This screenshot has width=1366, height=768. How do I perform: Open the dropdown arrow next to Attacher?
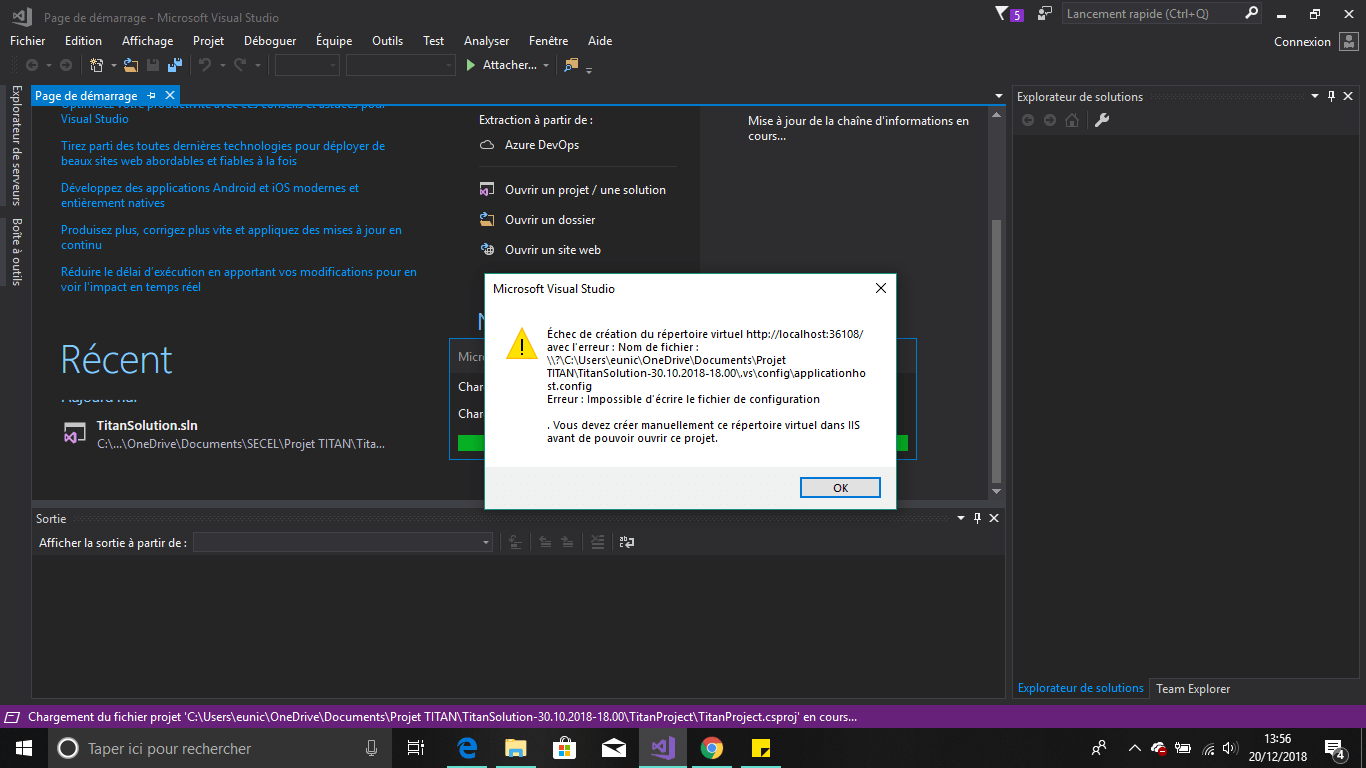pos(546,65)
